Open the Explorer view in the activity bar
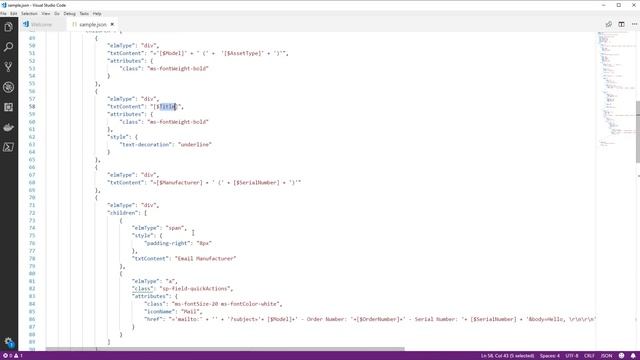Image resolution: width=640 pixels, height=360 pixels. click(8, 27)
